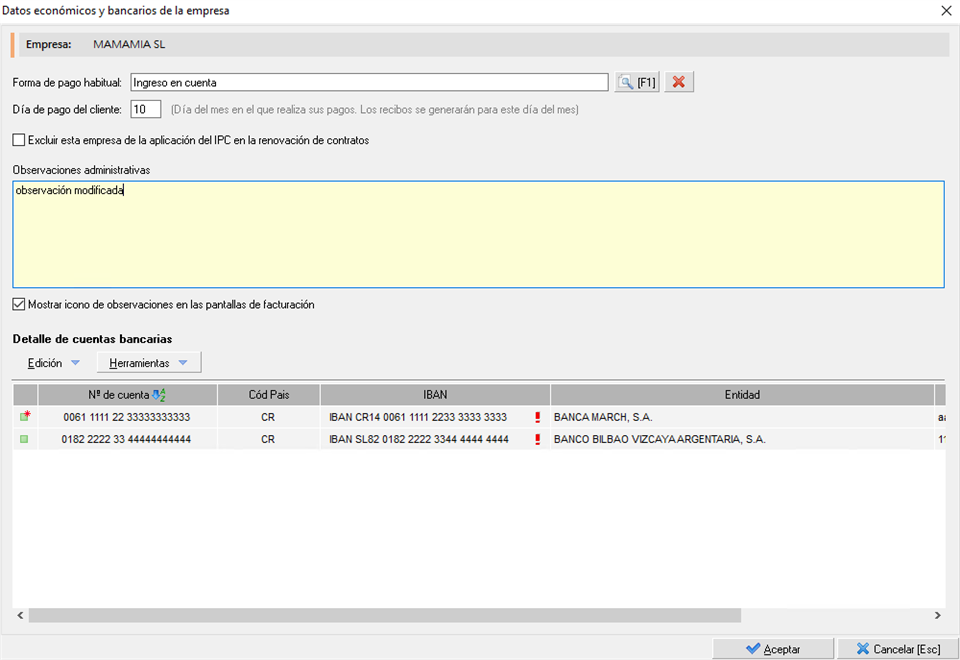Click the Entidad column header
This screenshot has height=660, width=960.
pos(742,395)
